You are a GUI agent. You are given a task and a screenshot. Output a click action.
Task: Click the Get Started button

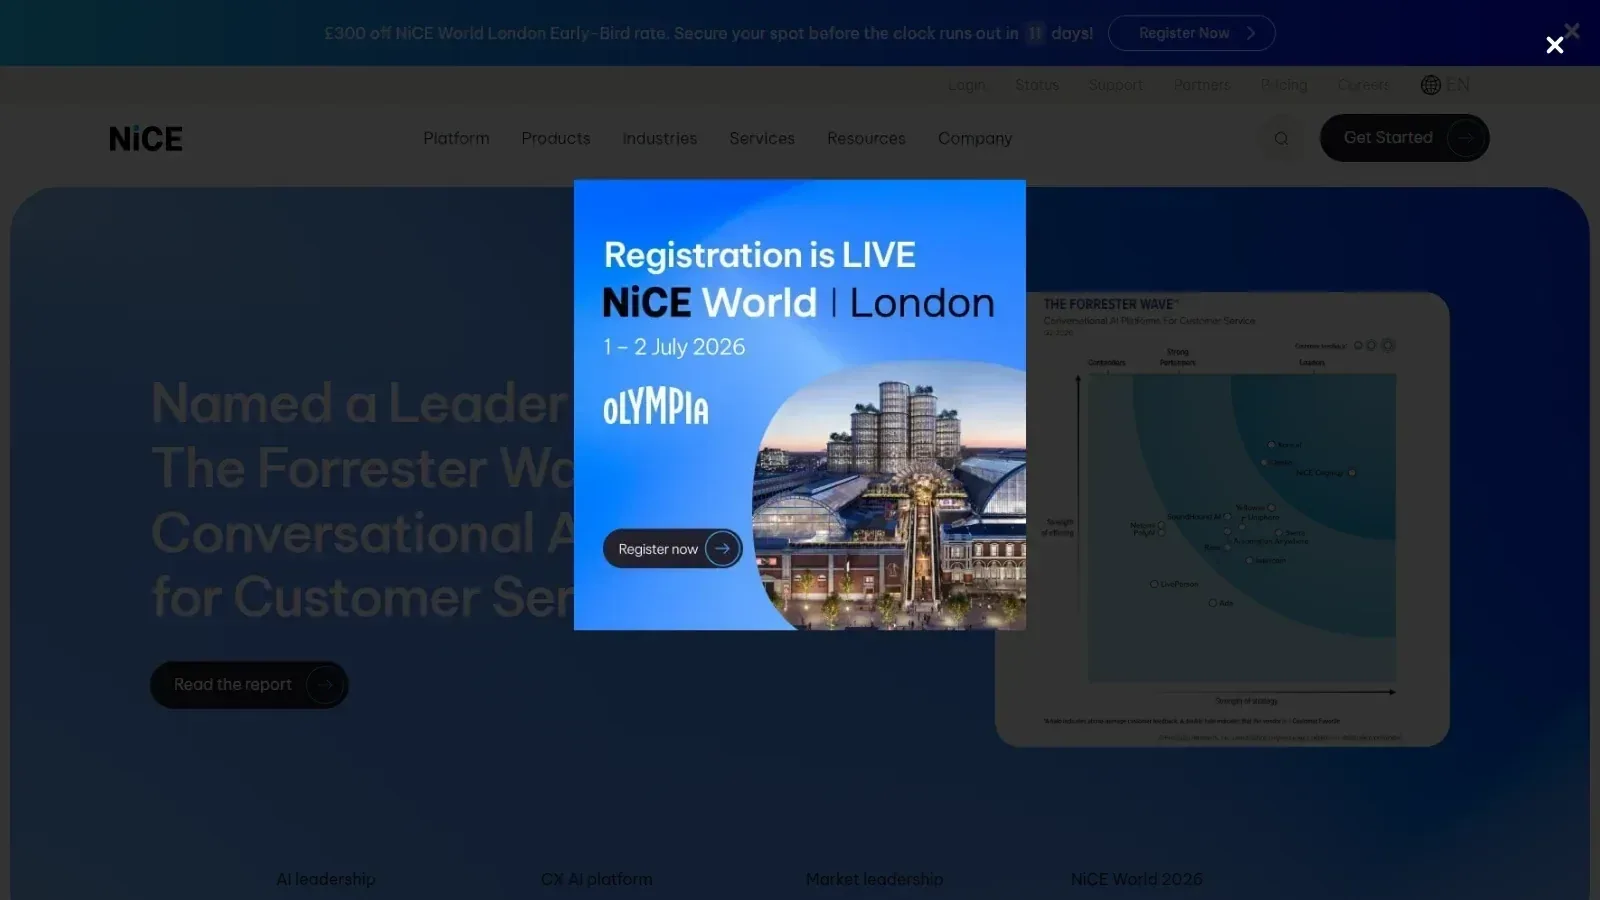[x=1405, y=138]
